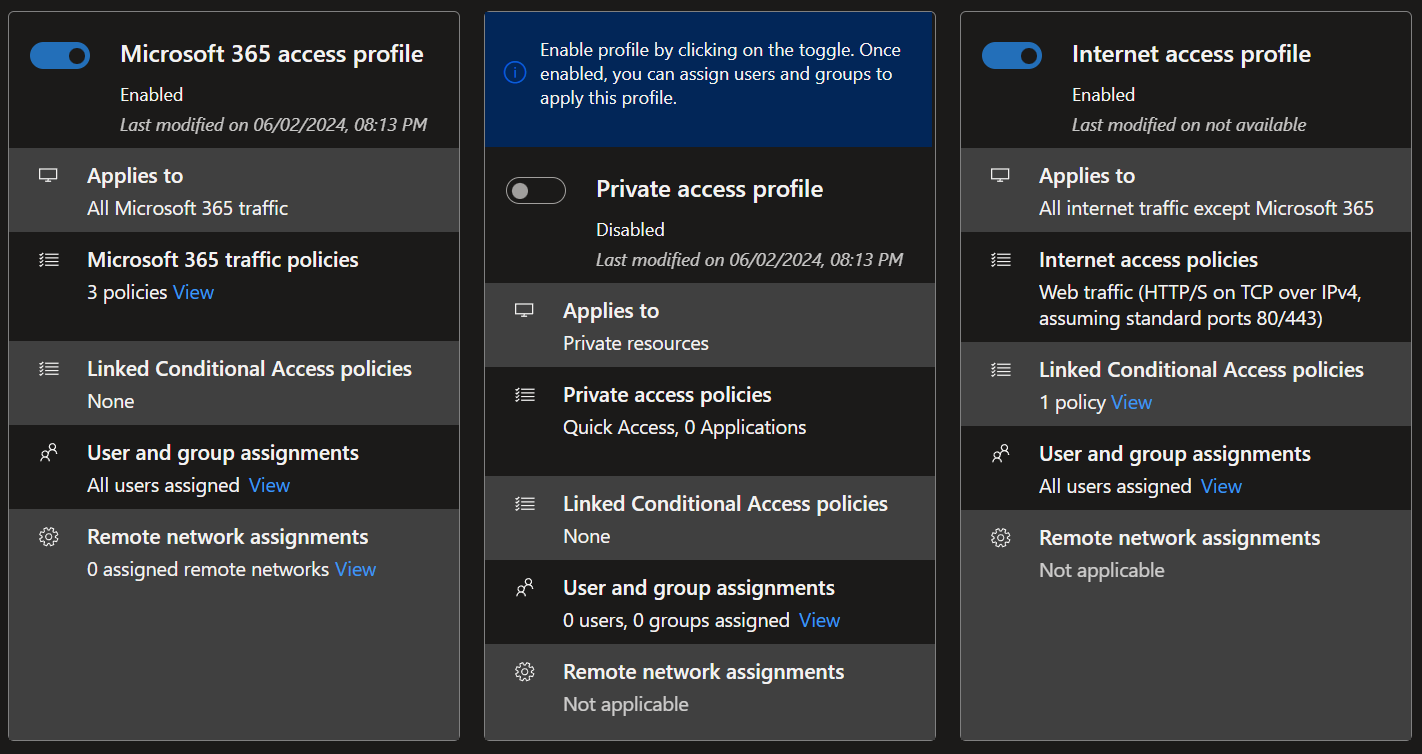Click 'Web traffic (HTTP/S on TCP over IPv4' description
This screenshot has height=754, width=1422.
1200,305
